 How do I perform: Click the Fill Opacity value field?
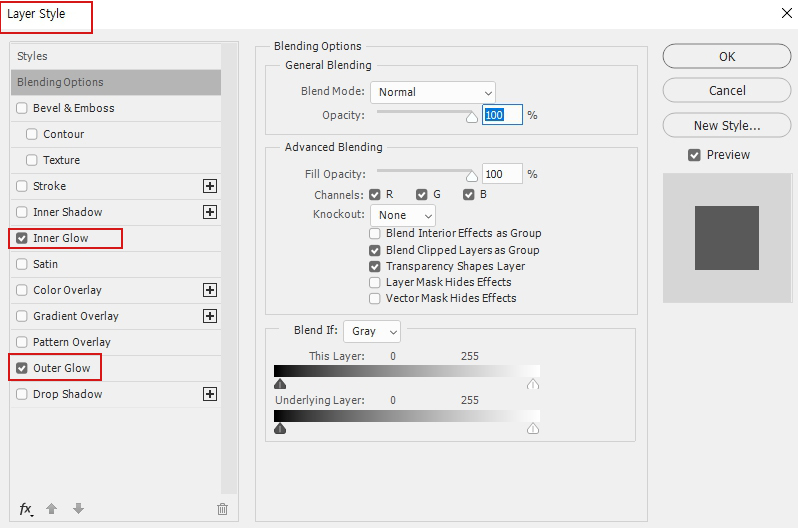tap(502, 174)
